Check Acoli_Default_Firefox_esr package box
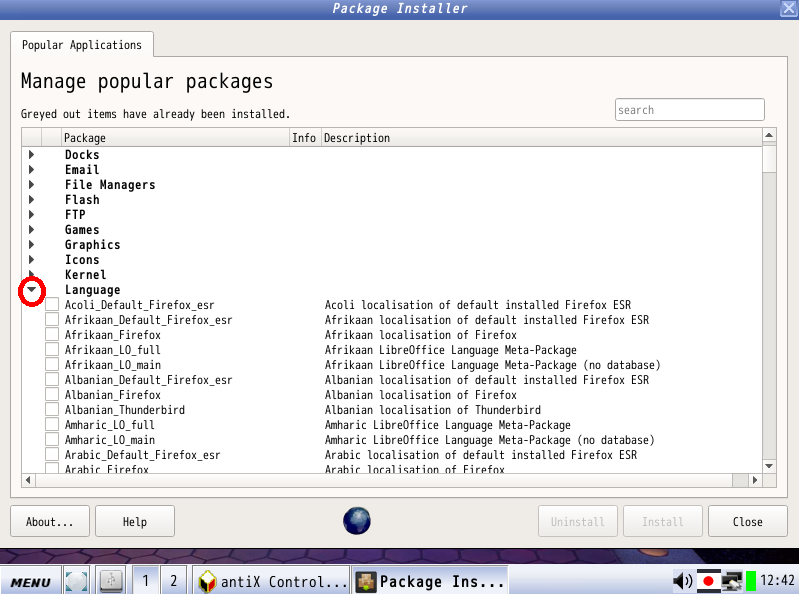This screenshot has width=799, height=594. pyautogui.click(x=52, y=305)
